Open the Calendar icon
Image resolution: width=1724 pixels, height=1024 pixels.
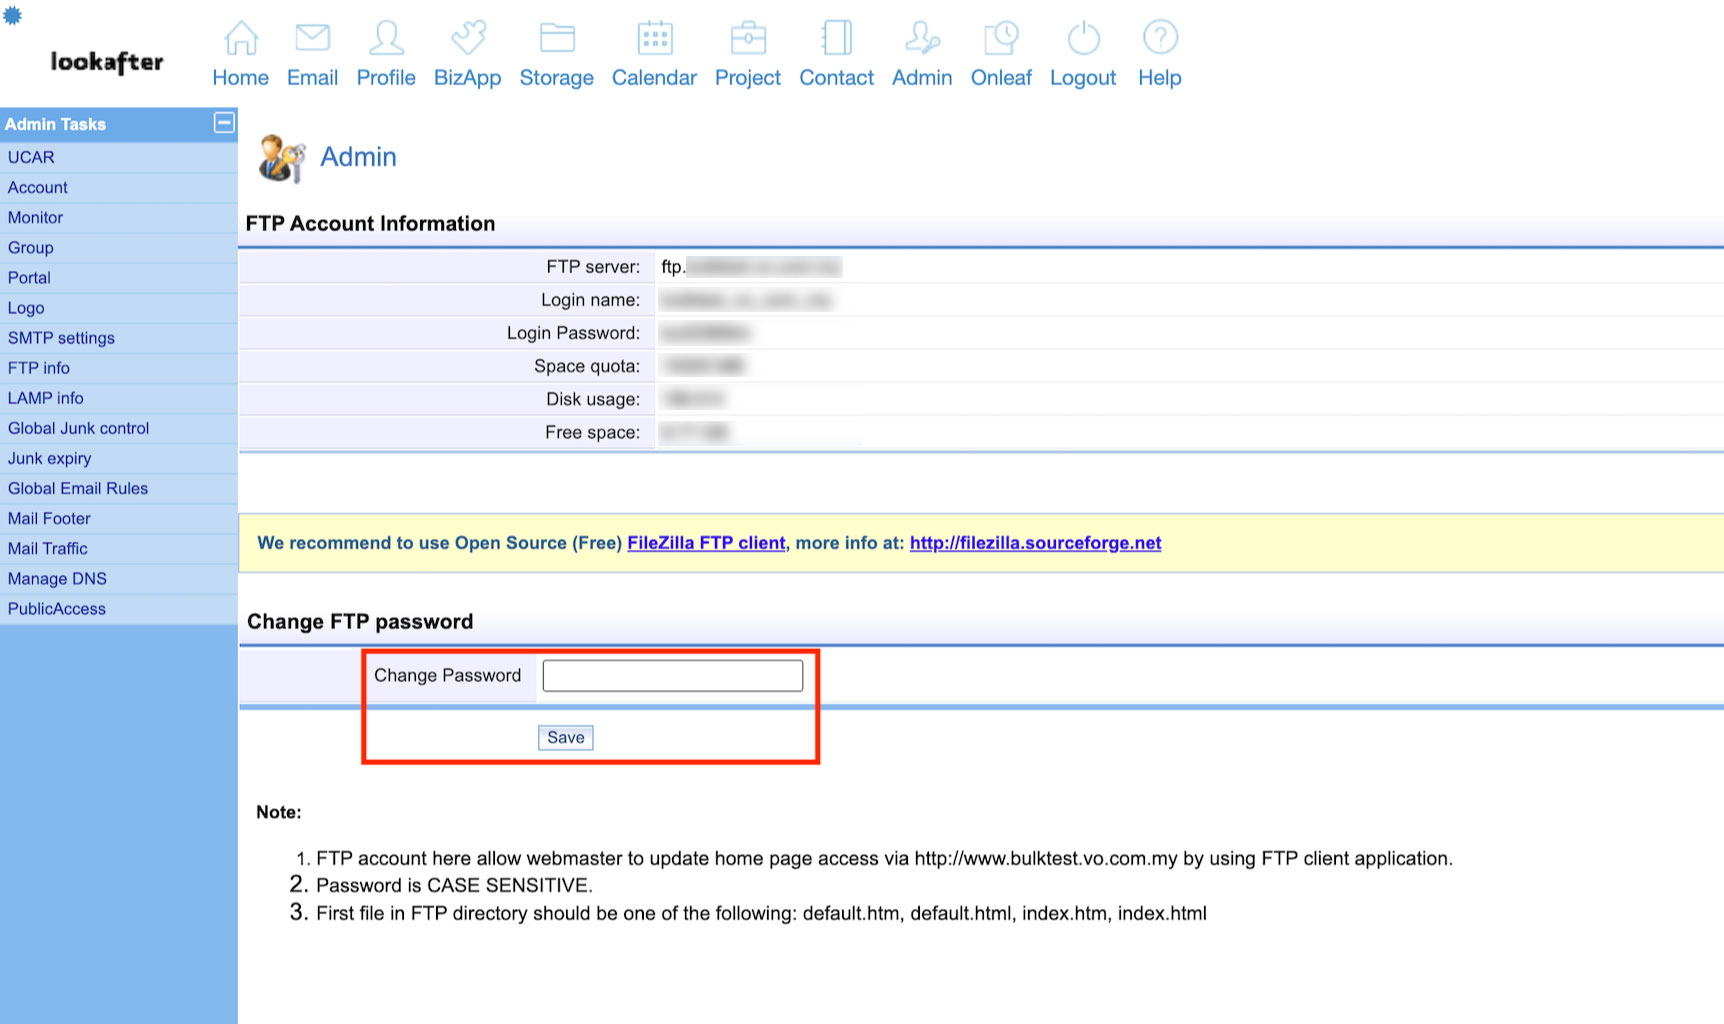[655, 38]
